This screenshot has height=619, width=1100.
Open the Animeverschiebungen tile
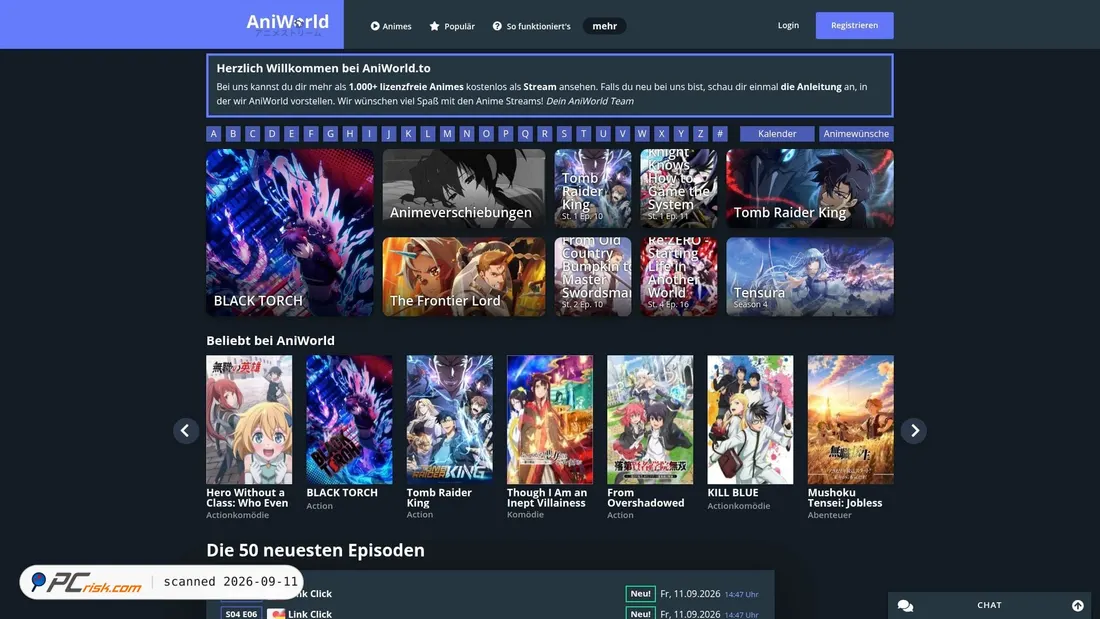(464, 188)
